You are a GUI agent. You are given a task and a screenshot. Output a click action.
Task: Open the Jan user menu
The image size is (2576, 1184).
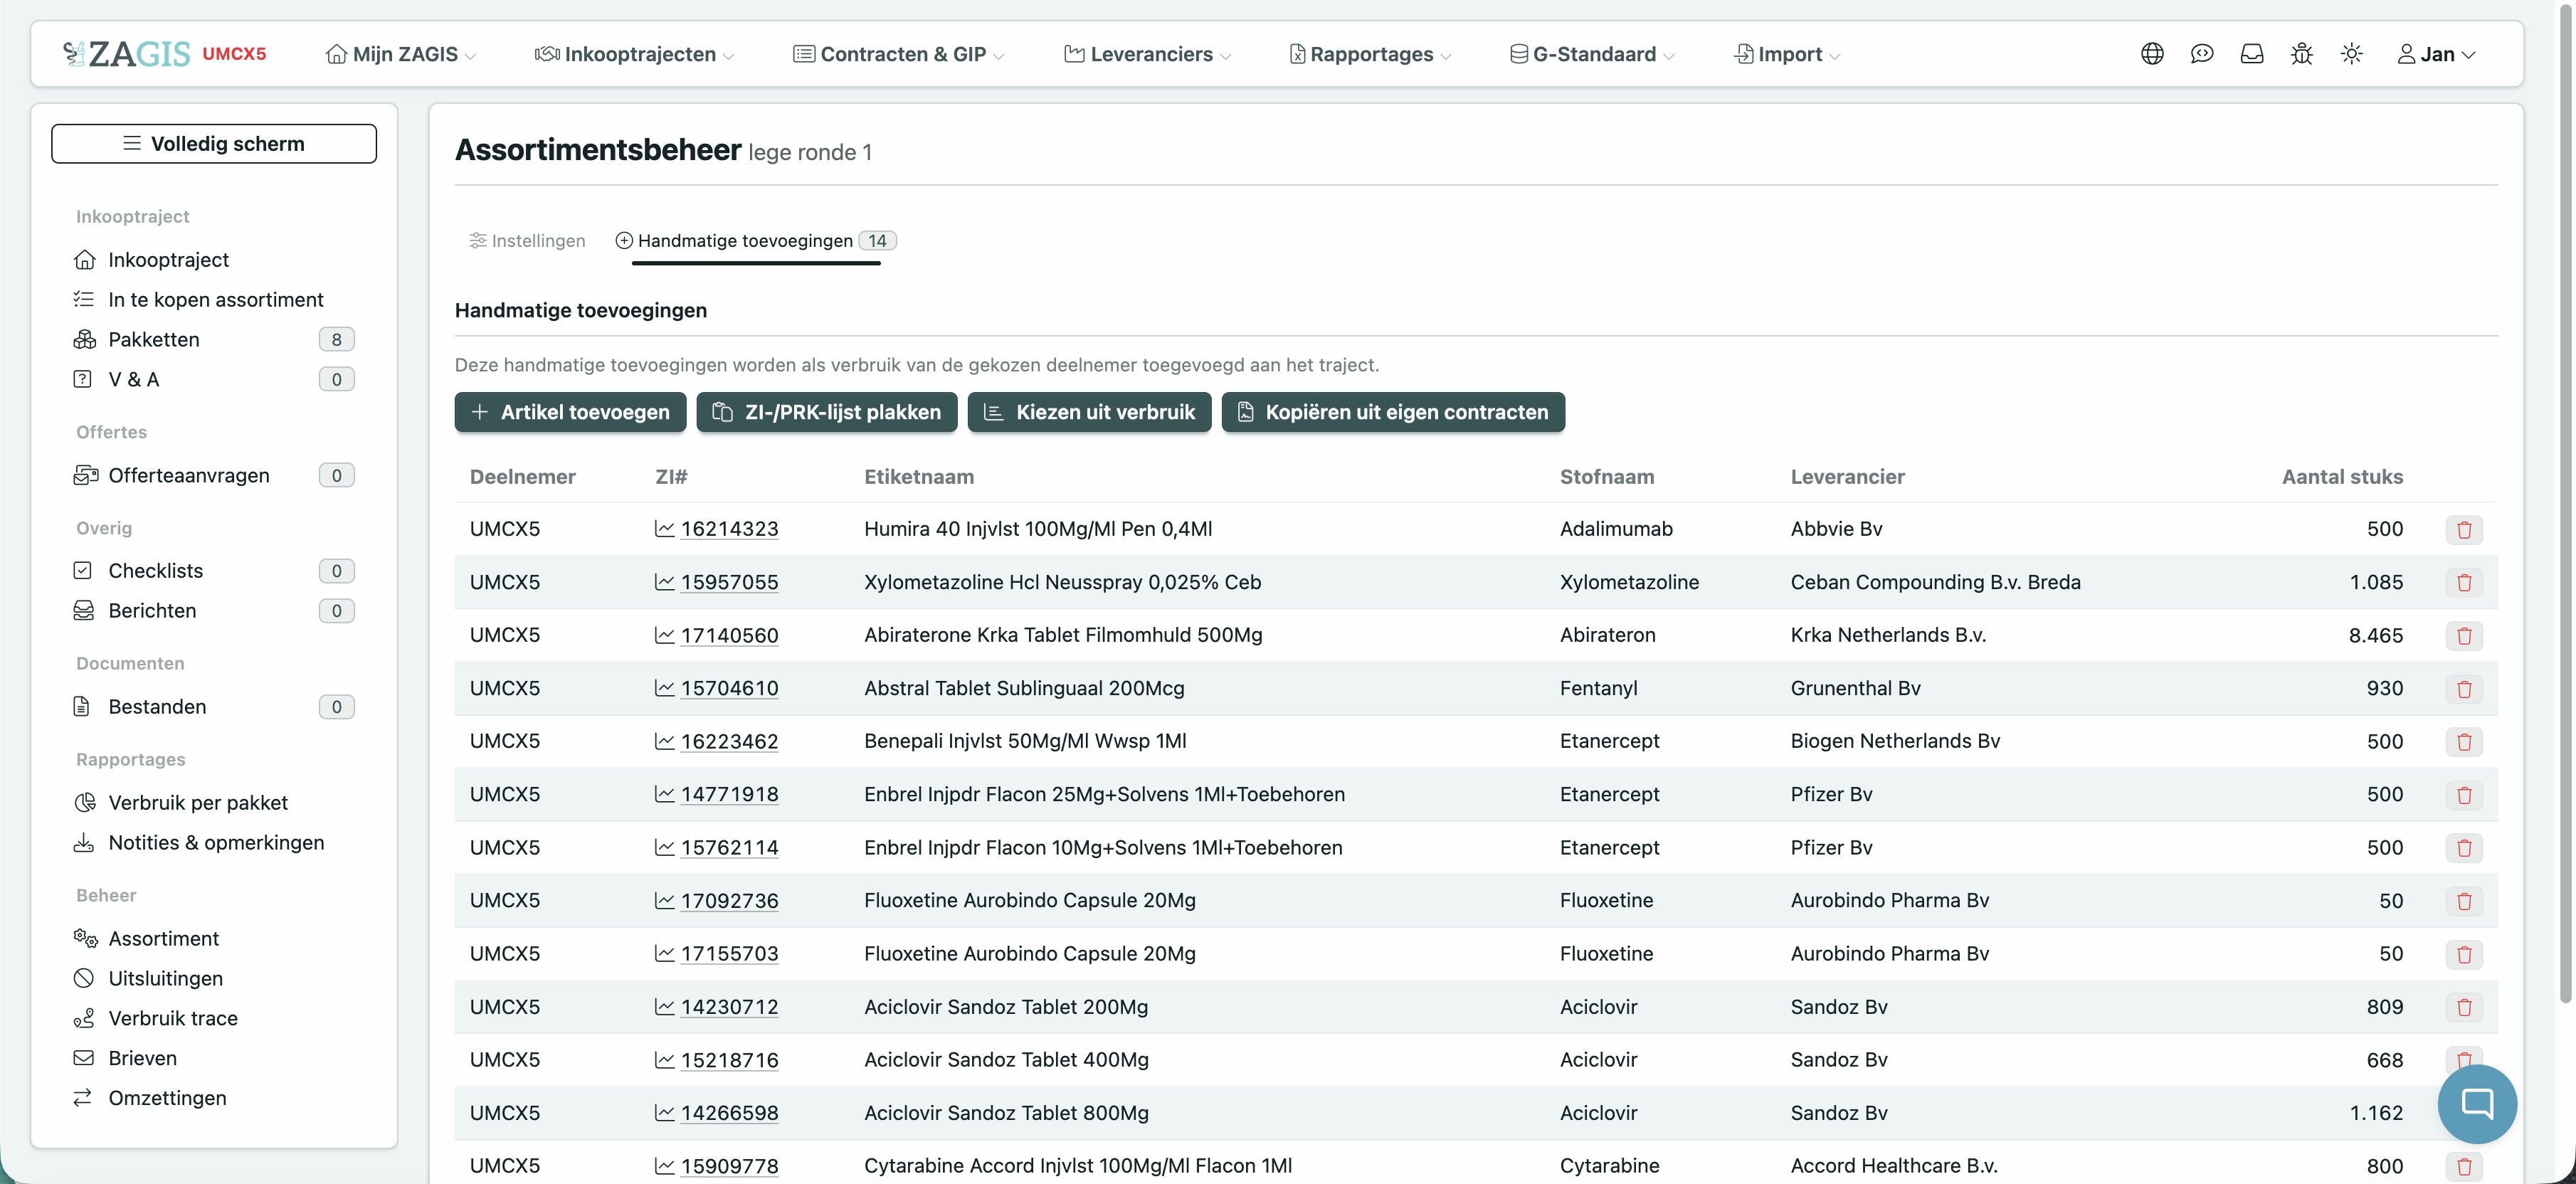(2436, 54)
